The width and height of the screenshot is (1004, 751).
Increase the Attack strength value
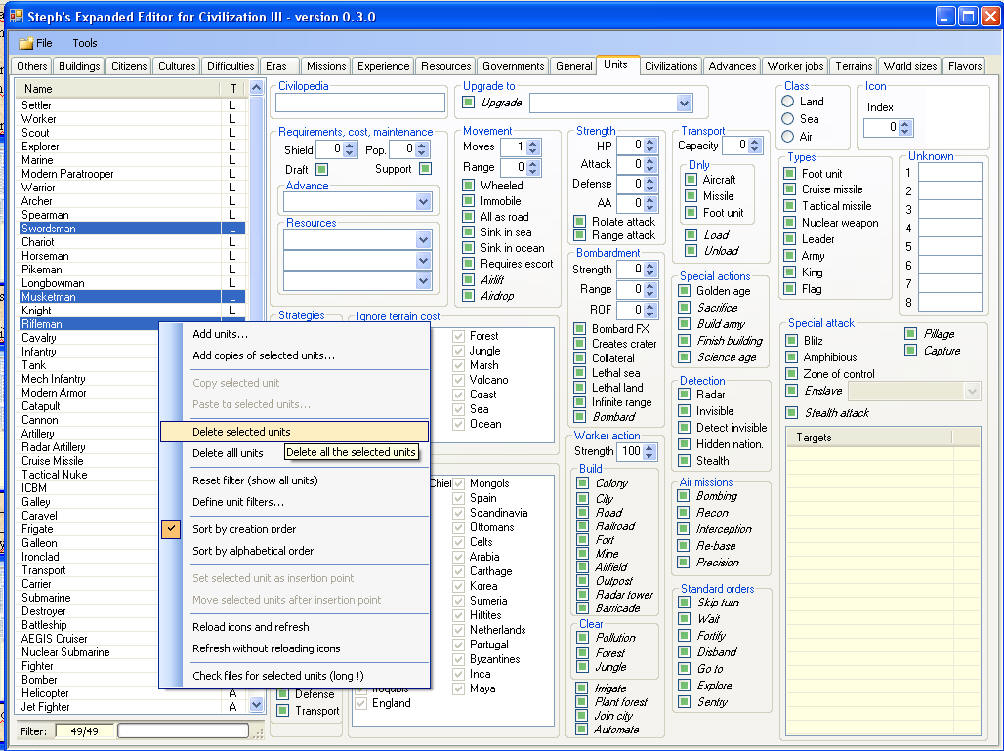pyautogui.click(x=650, y=161)
